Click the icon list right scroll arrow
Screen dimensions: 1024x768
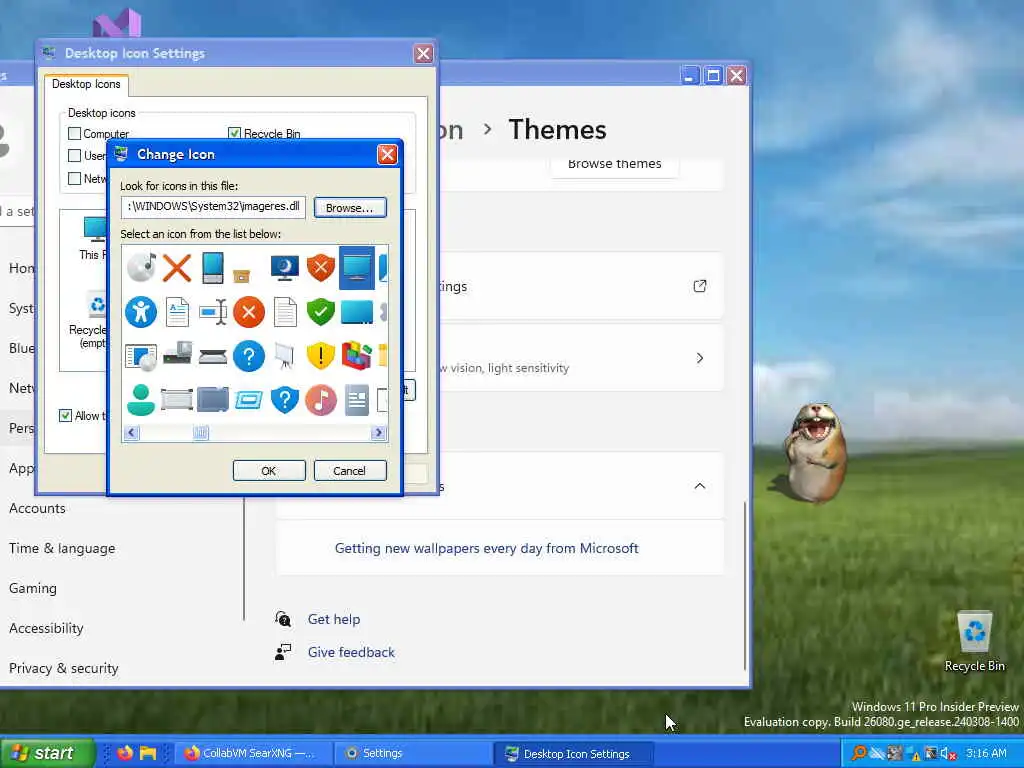pyautogui.click(x=378, y=433)
